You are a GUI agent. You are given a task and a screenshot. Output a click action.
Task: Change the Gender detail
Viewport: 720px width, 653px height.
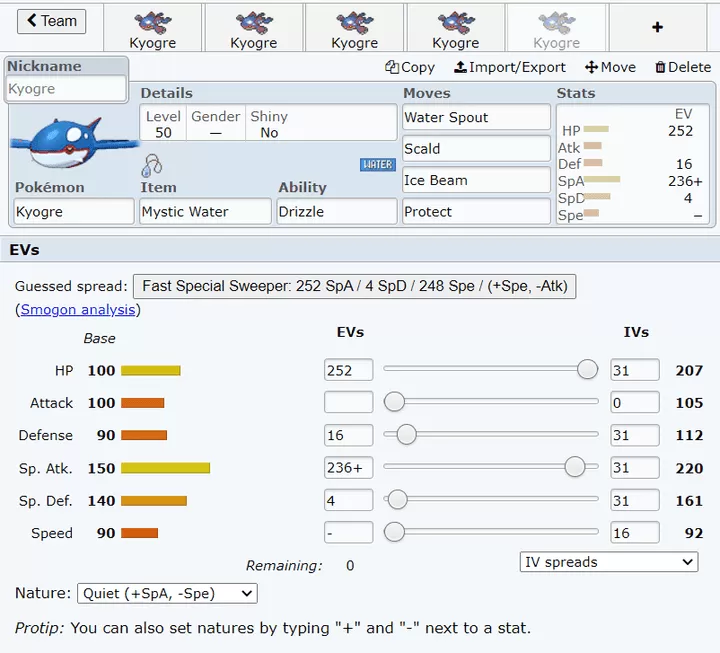tap(215, 124)
